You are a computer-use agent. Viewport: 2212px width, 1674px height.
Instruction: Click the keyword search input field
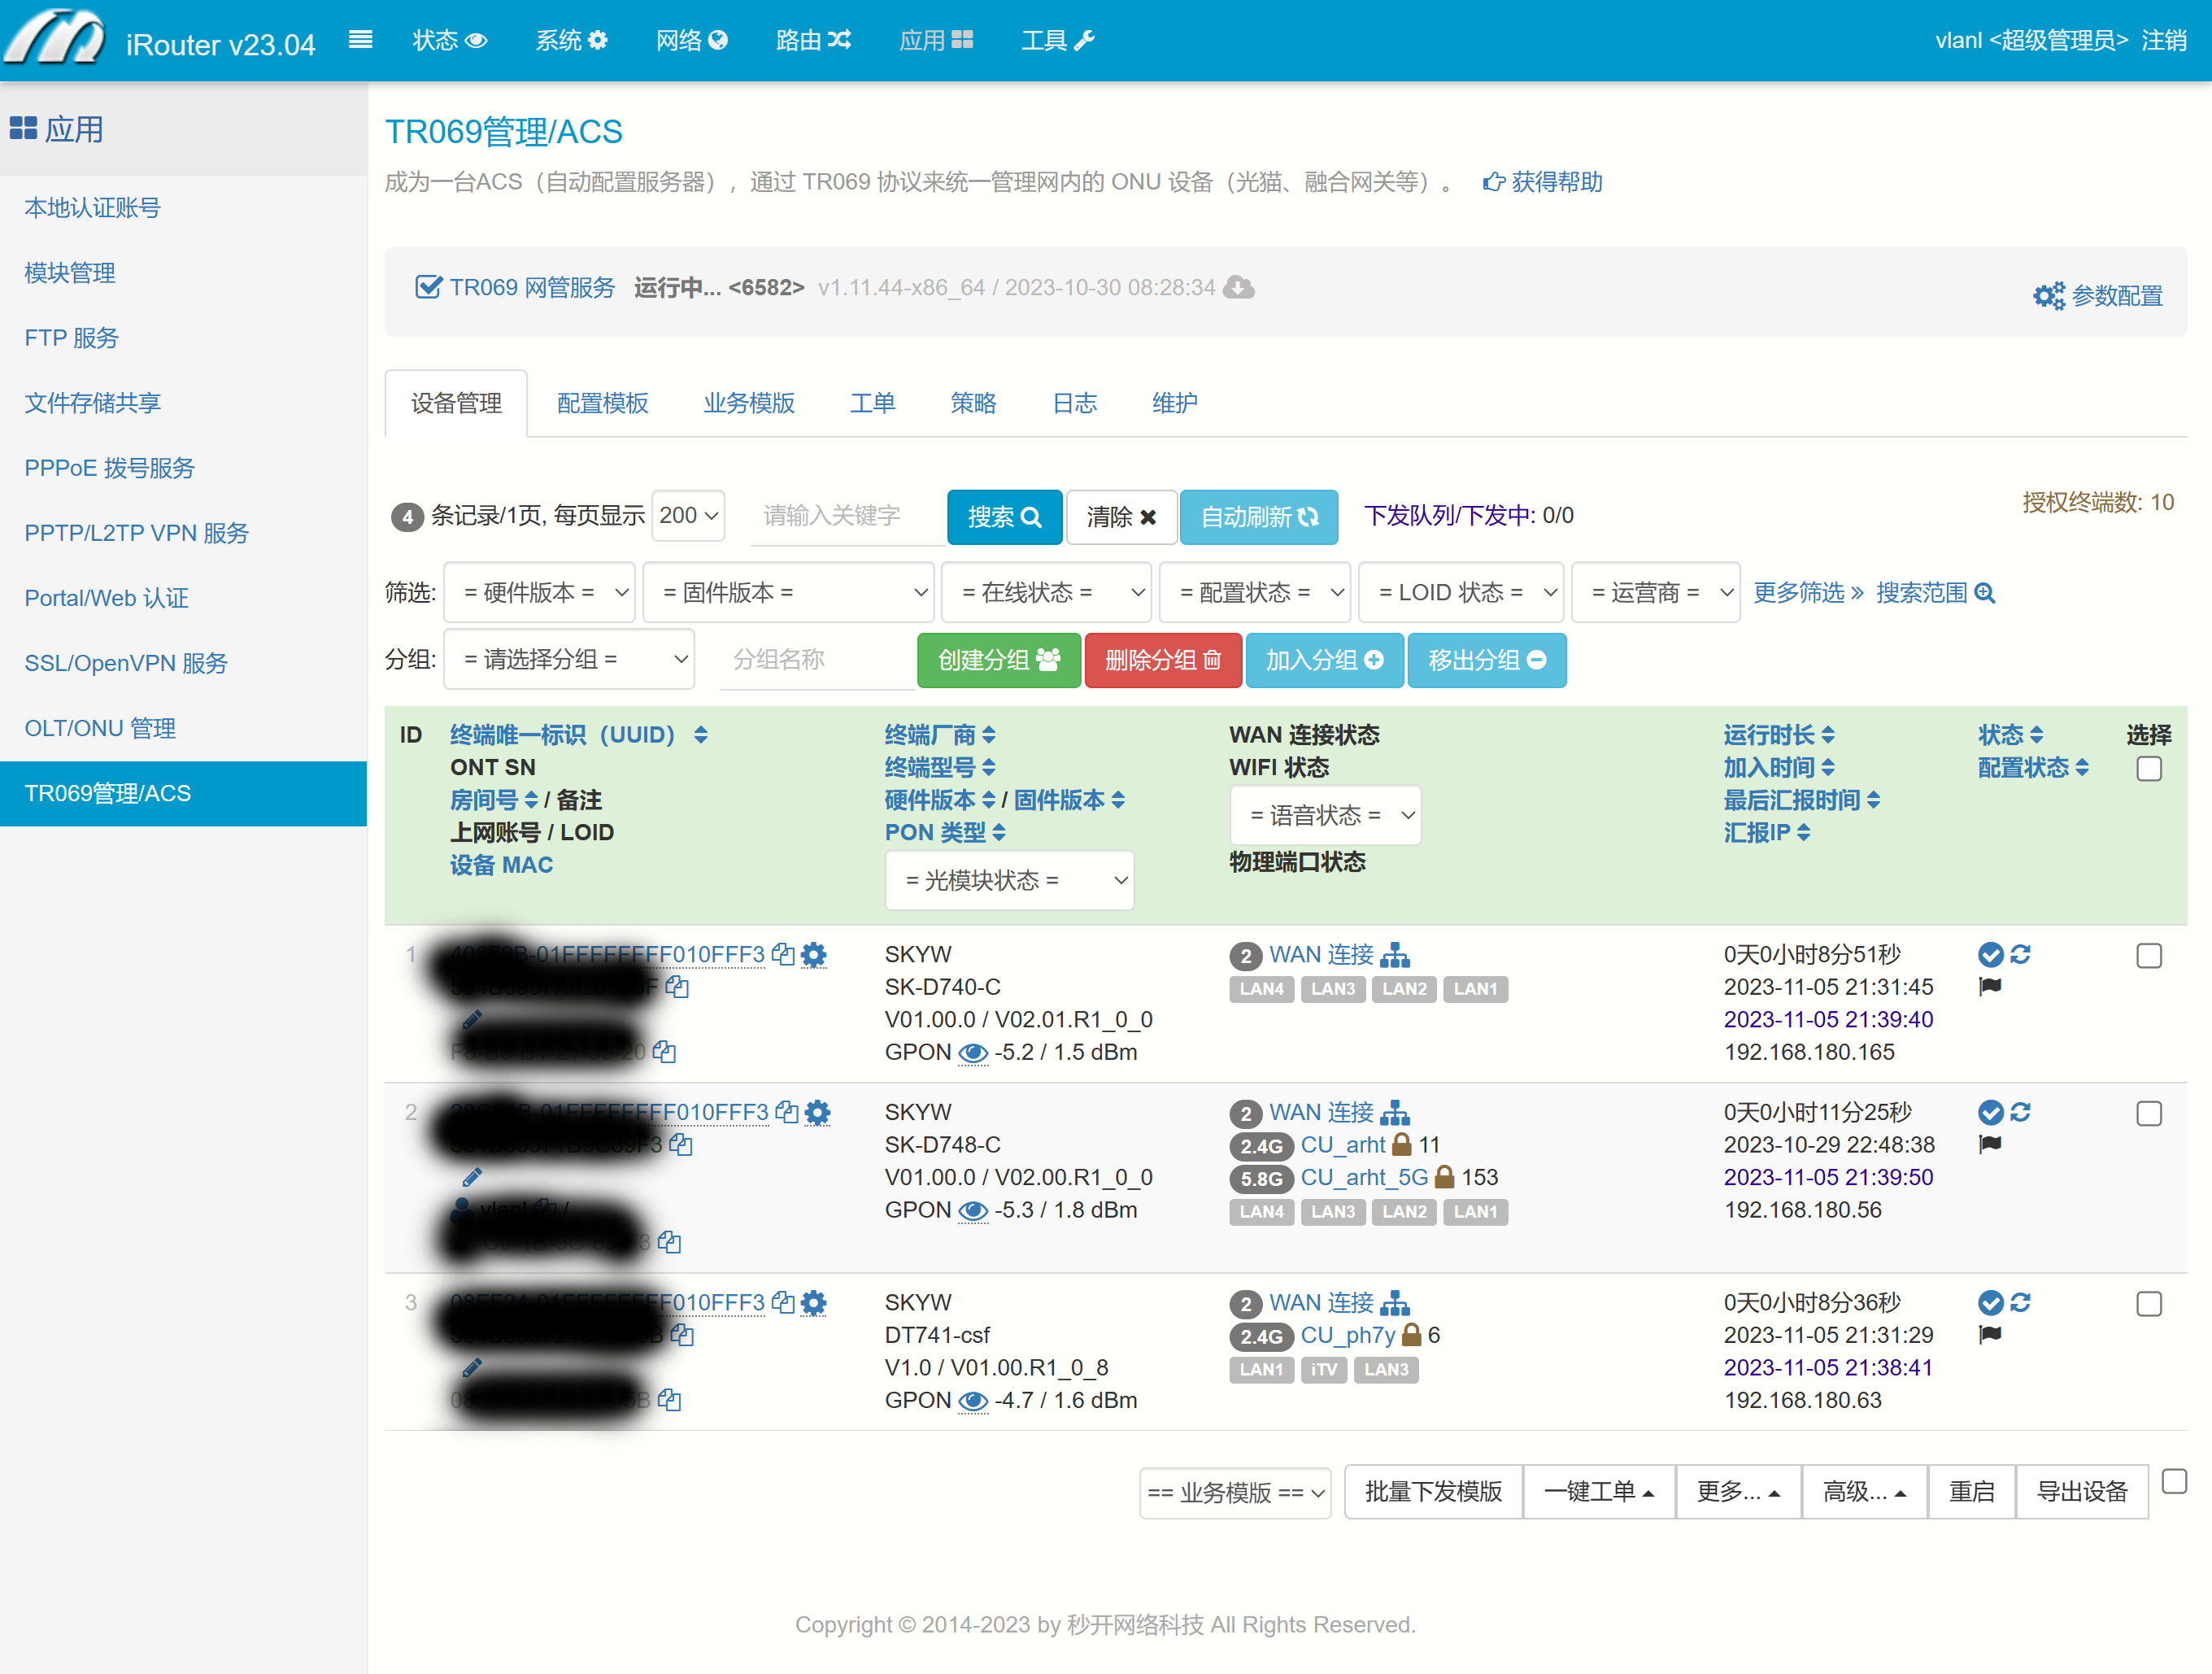point(847,516)
